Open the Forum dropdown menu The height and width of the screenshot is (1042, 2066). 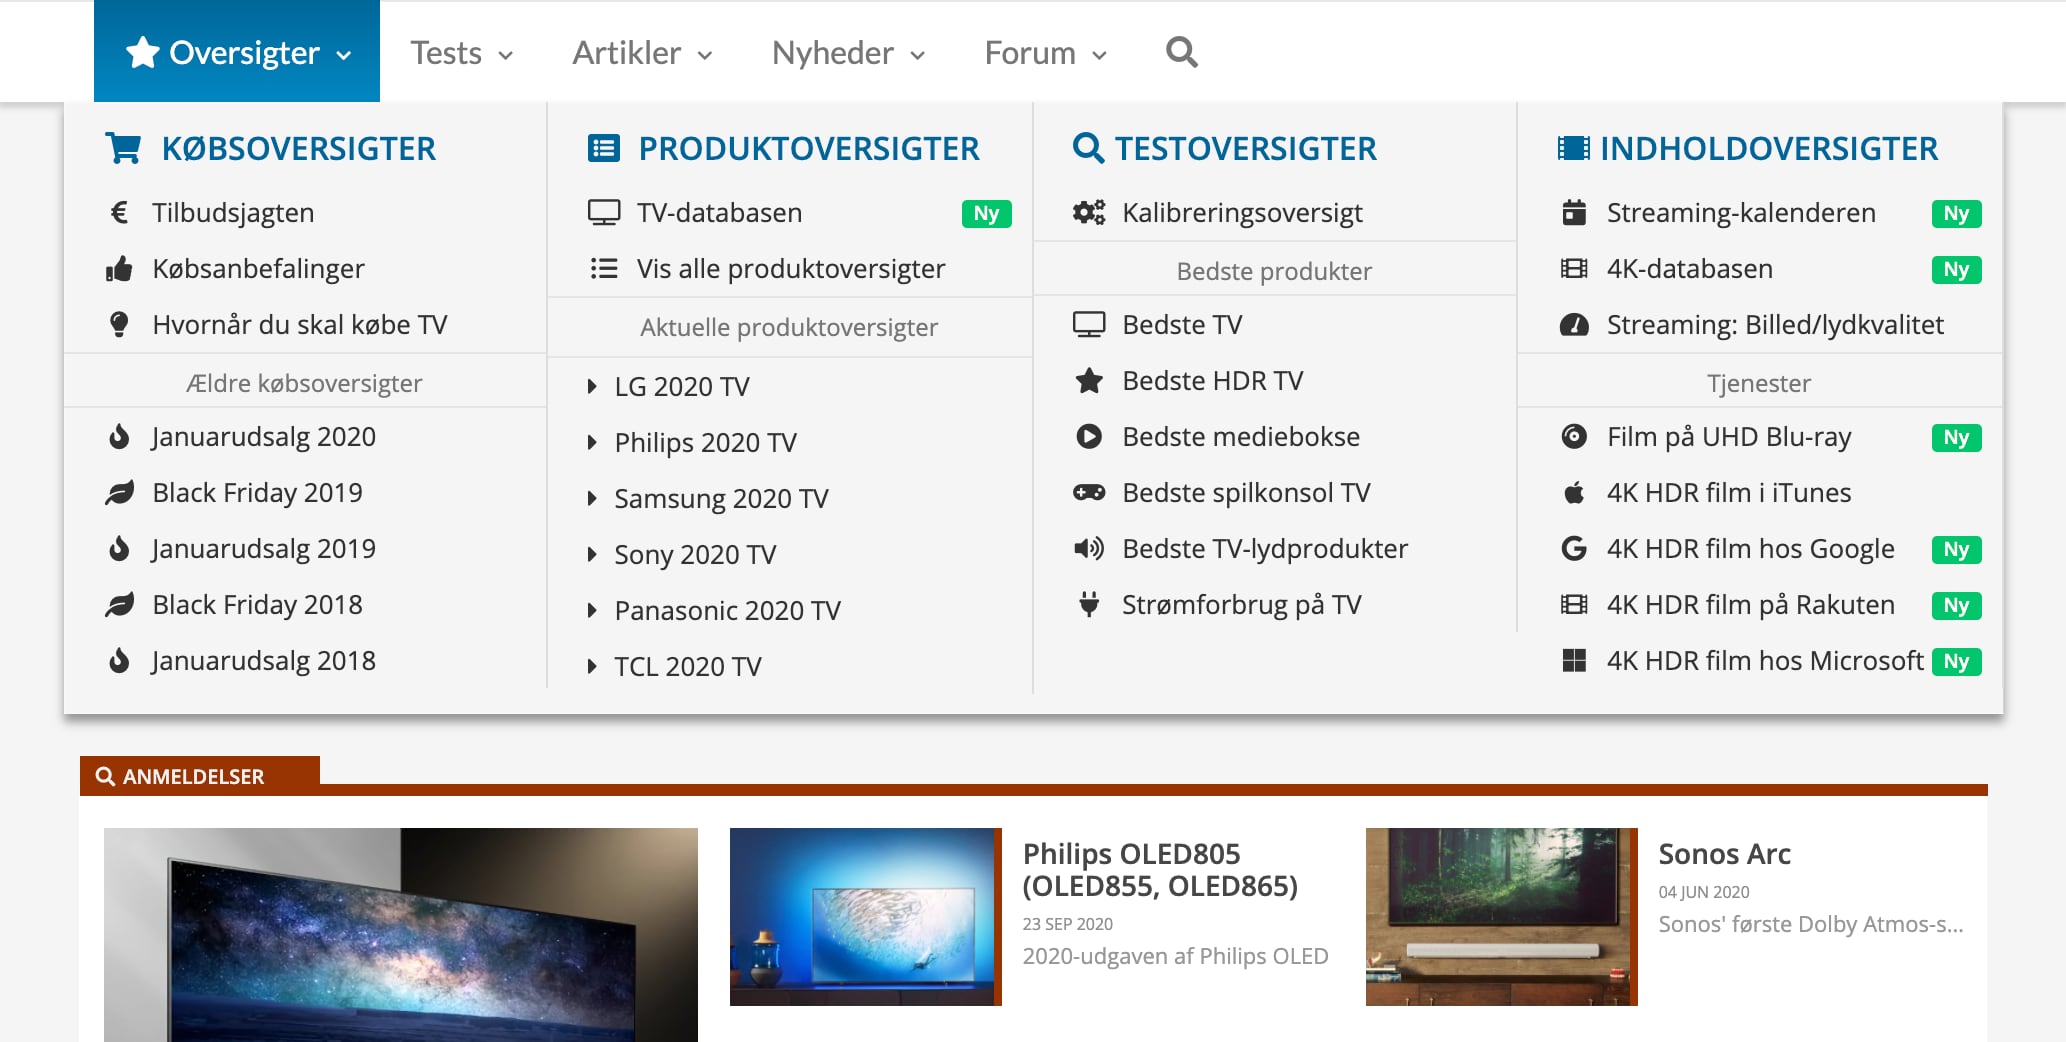click(x=1045, y=52)
